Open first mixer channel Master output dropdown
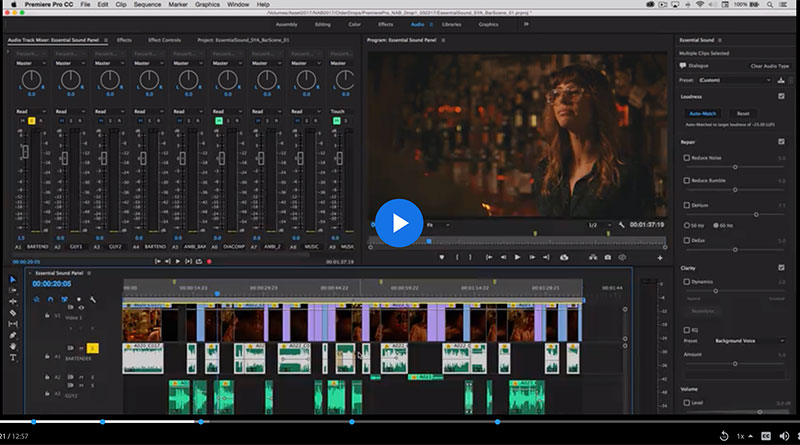This screenshot has width=800, height=445. 31,63
